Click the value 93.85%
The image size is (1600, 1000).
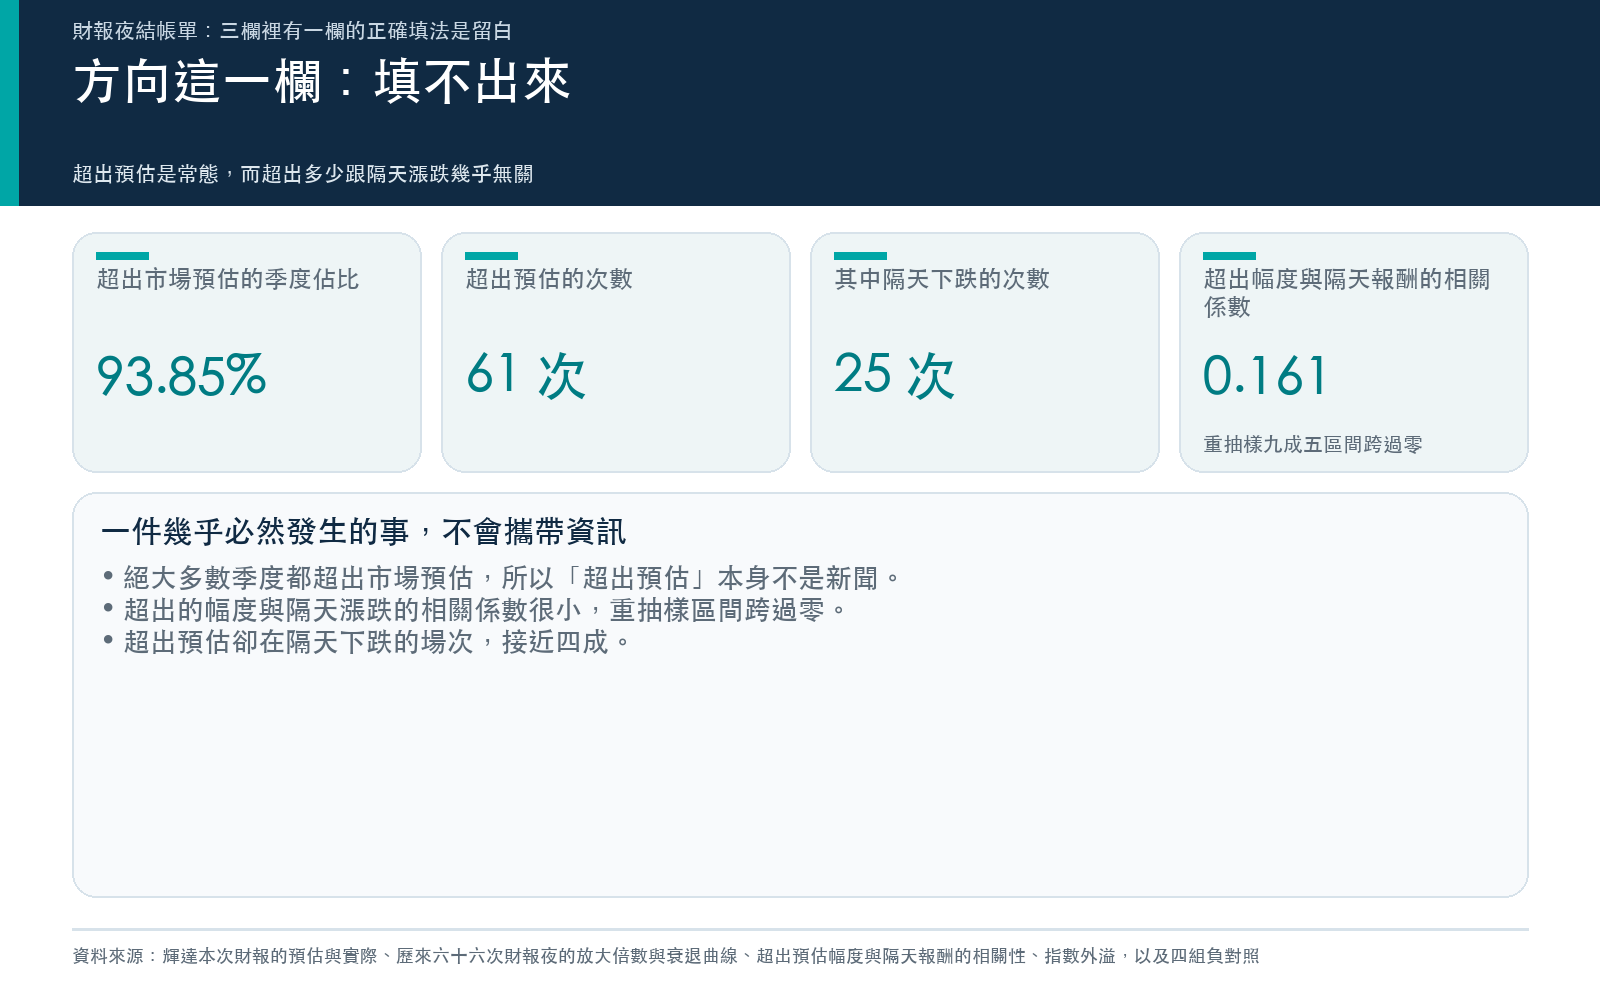(181, 376)
